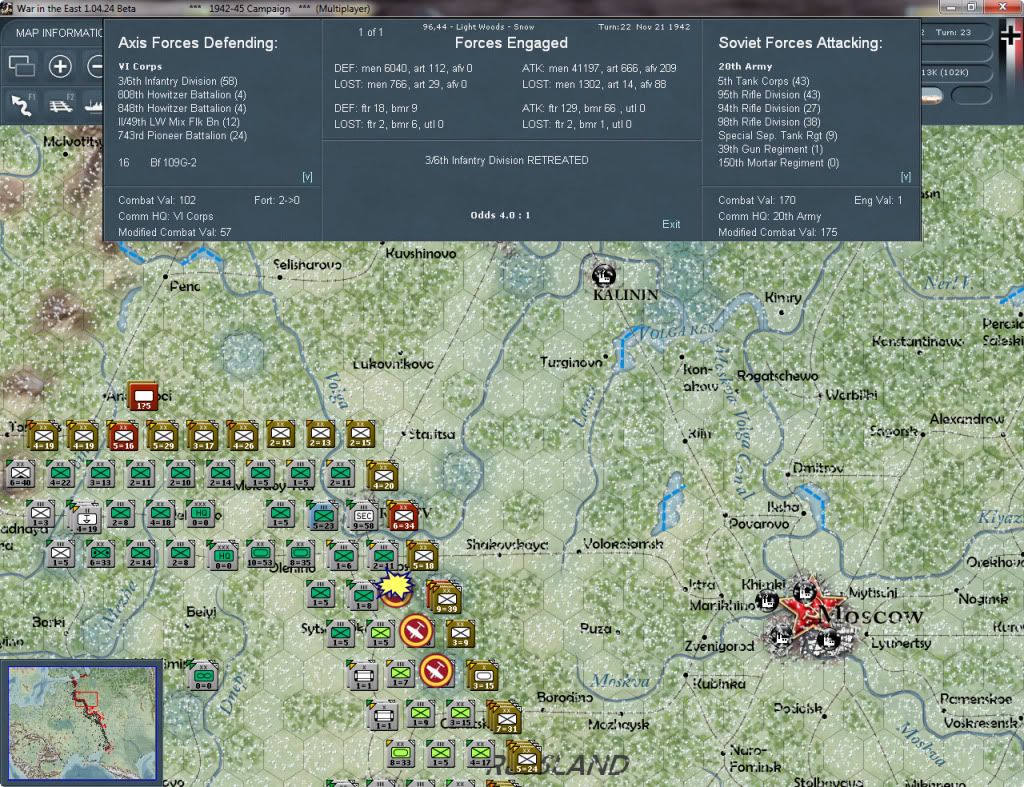Screen dimensions: 1024x787
Task: Select the German 1=3 regiment counter
Action: pos(40,514)
